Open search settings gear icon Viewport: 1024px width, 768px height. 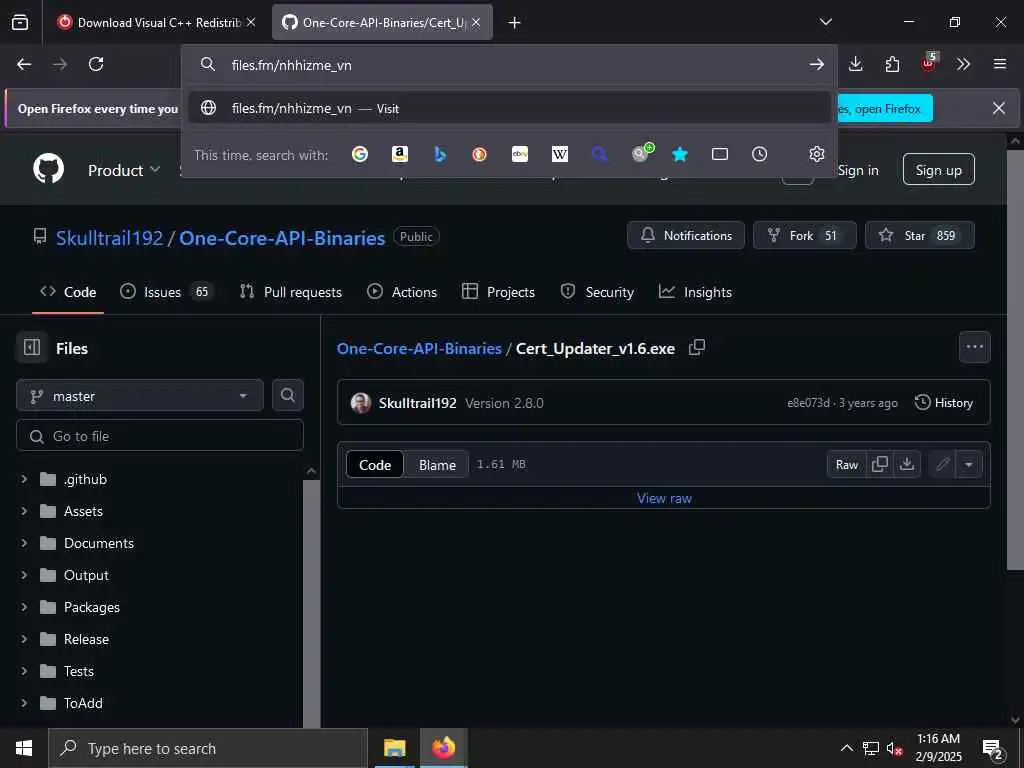pos(817,154)
